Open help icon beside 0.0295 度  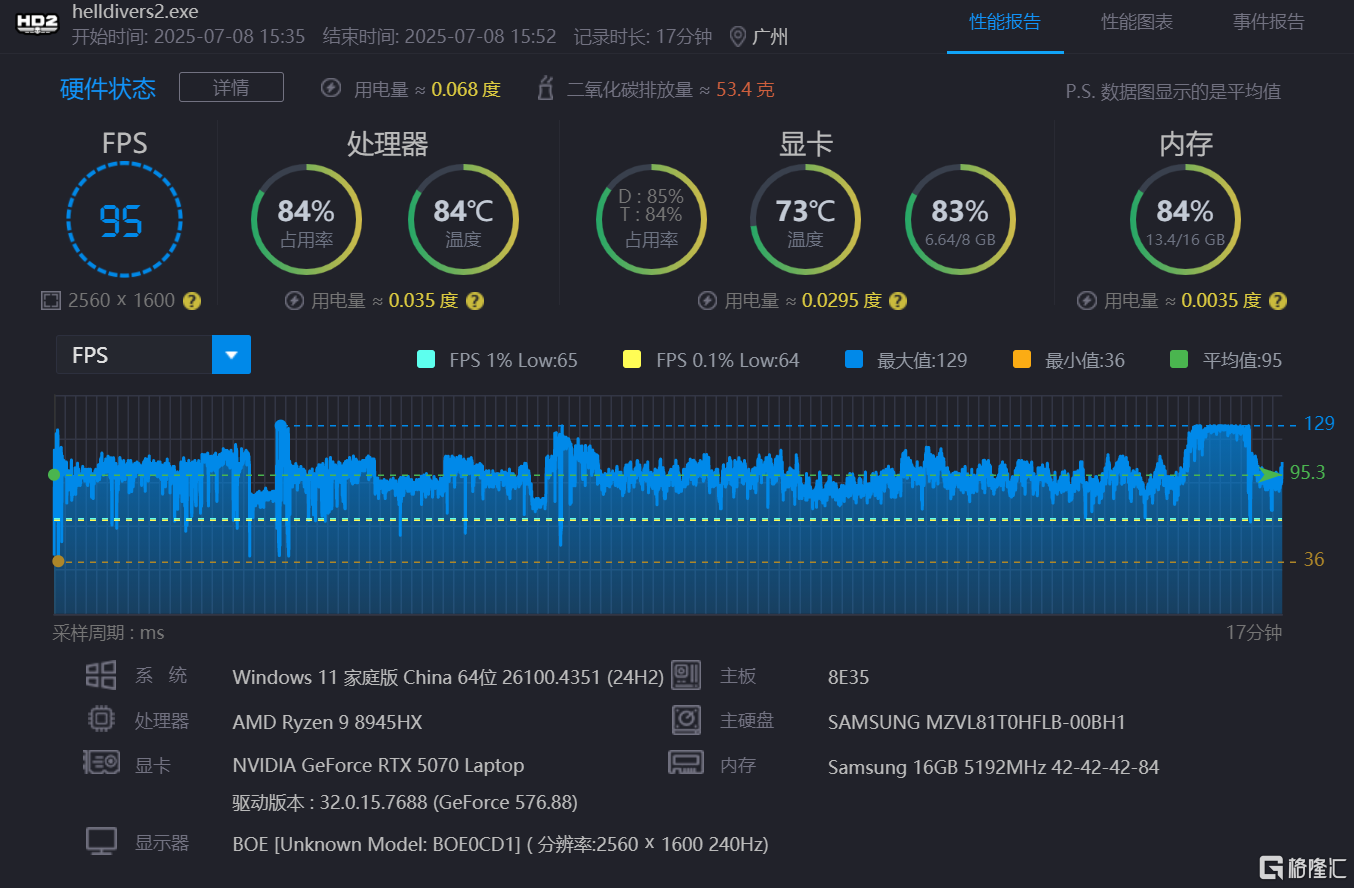(x=898, y=300)
